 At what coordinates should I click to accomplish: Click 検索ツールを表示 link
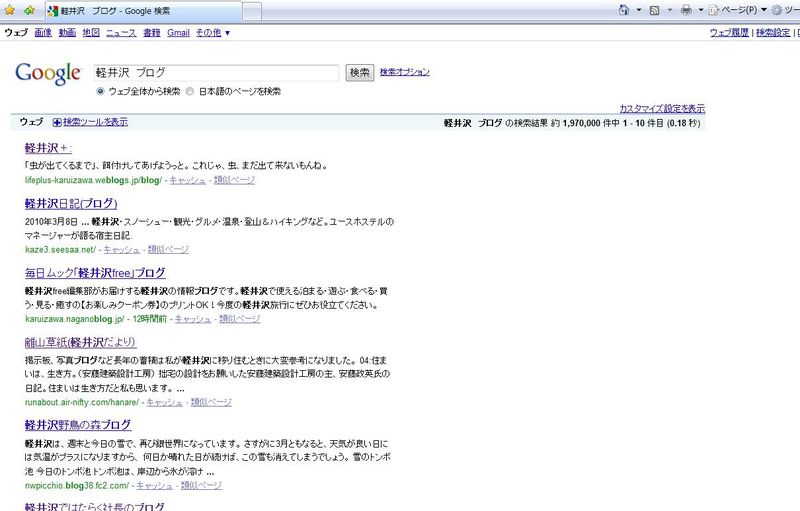(x=95, y=122)
